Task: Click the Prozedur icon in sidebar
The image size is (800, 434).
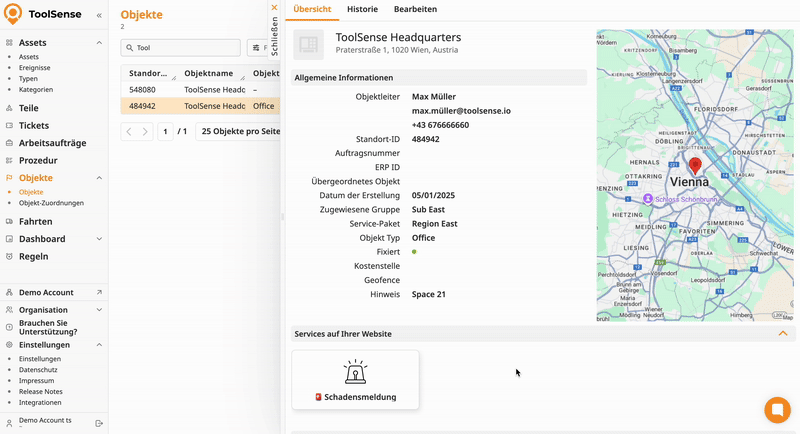Action: [x=9, y=160]
